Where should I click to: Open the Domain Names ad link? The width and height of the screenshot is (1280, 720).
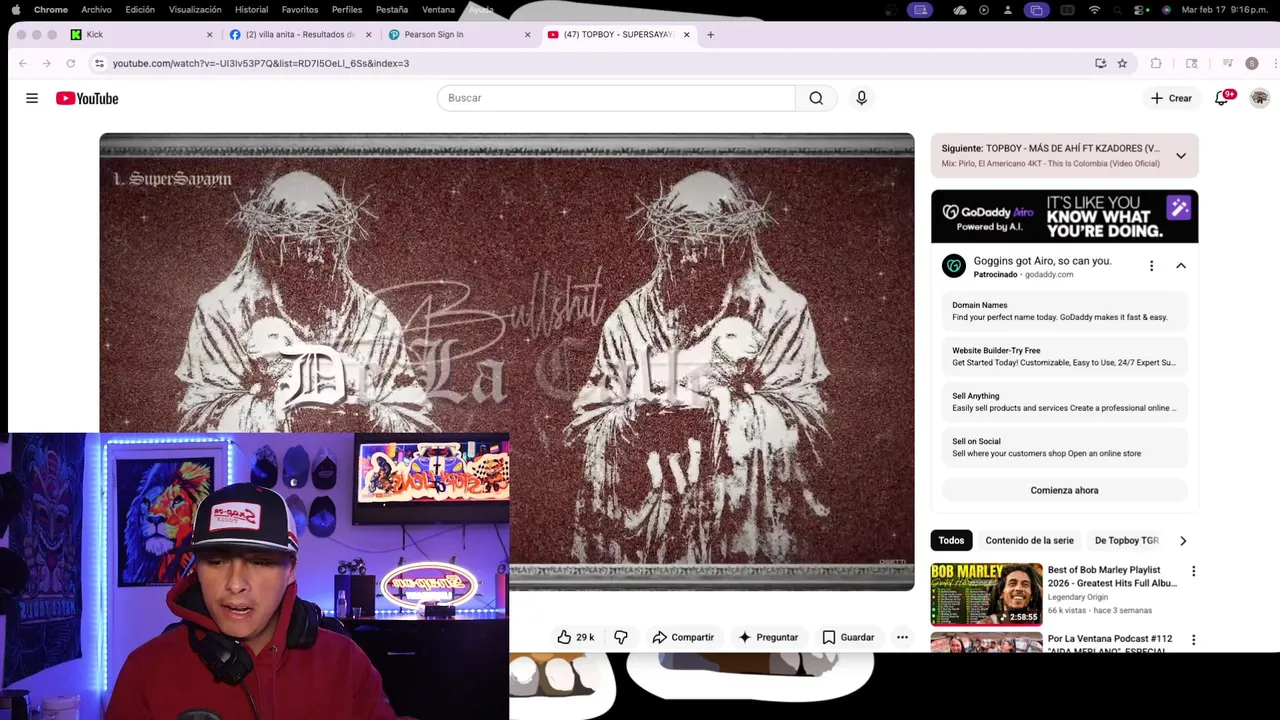tap(1064, 311)
